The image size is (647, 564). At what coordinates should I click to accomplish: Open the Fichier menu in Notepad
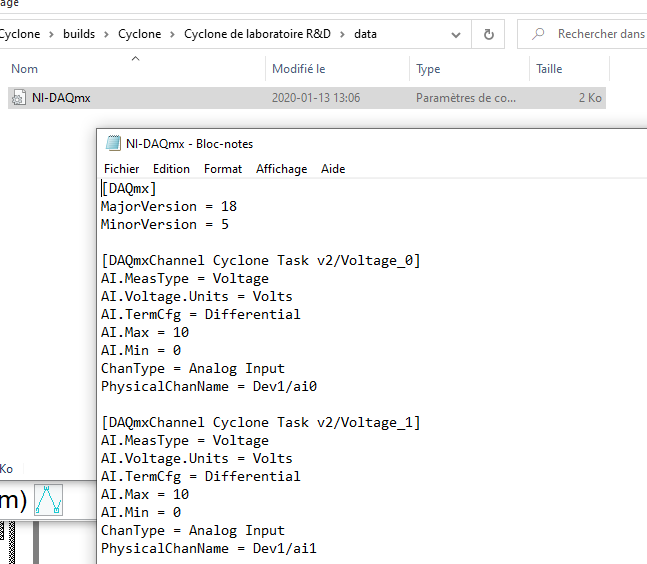pyautogui.click(x=121, y=169)
